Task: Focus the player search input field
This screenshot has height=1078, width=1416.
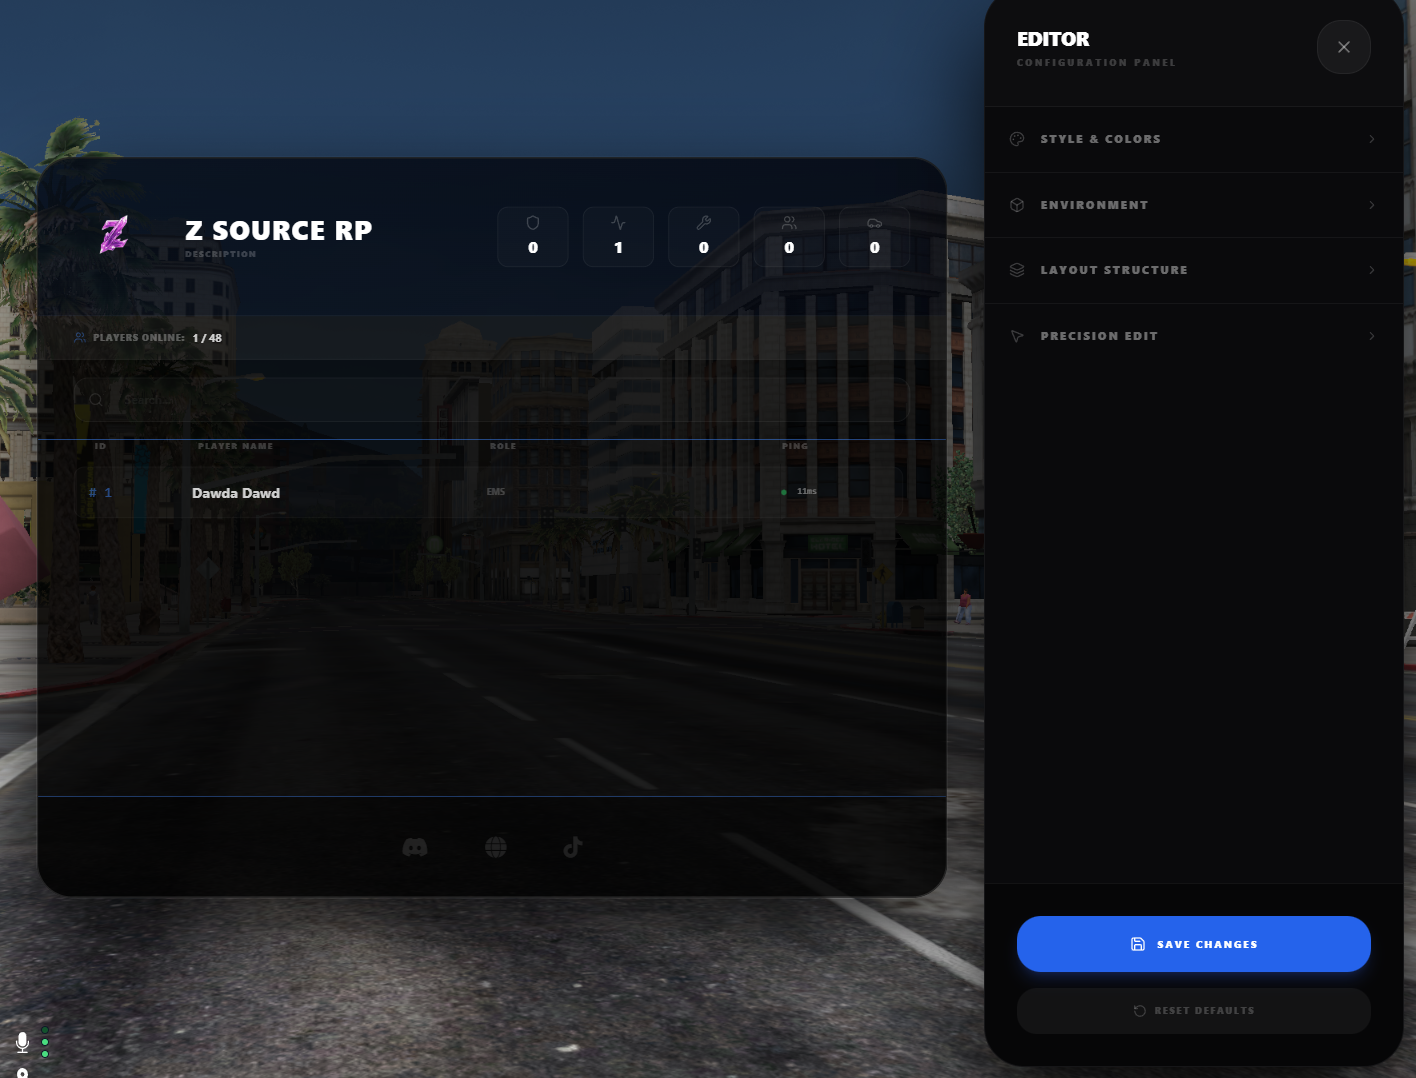Action: [492, 400]
